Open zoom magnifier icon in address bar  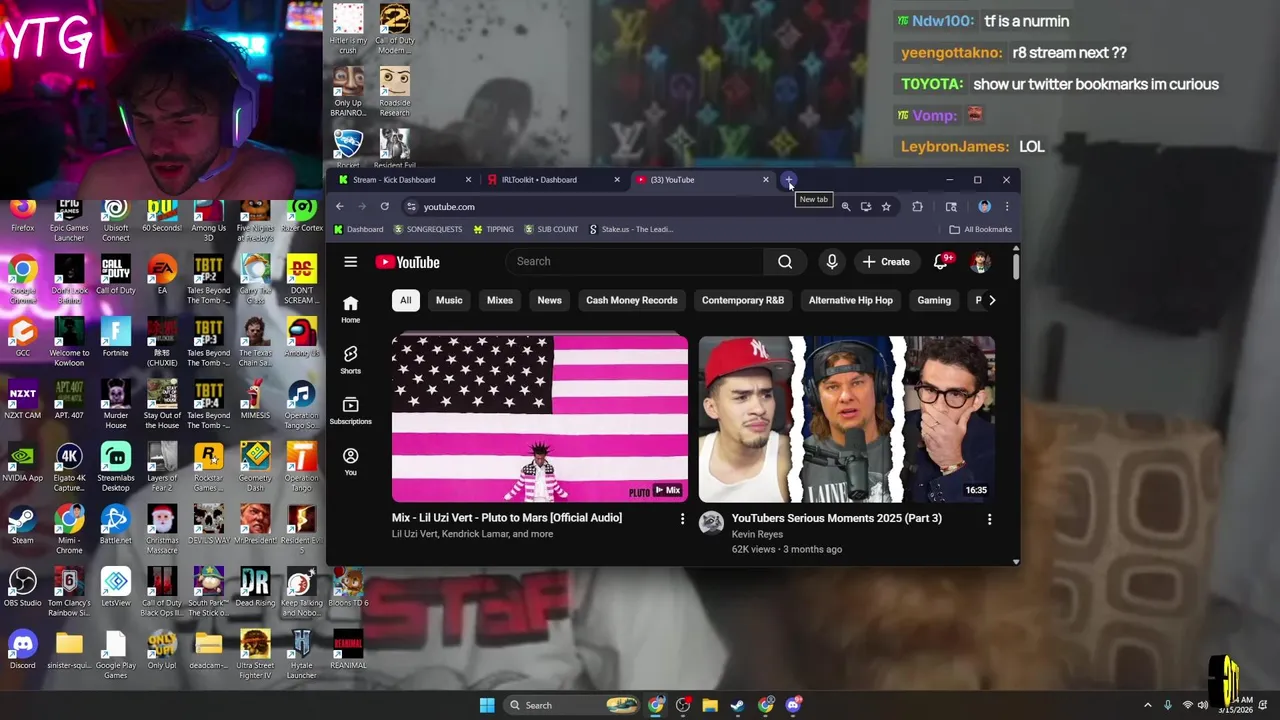point(846,207)
